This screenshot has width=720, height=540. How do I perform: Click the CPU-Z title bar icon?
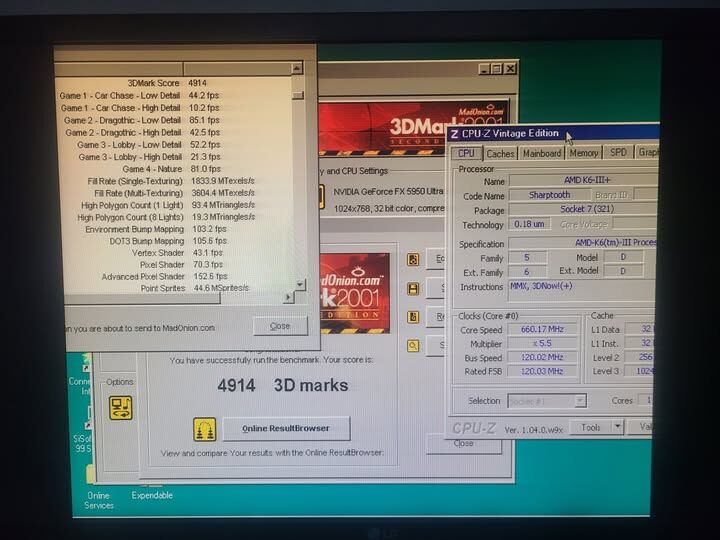tap(454, 134)
